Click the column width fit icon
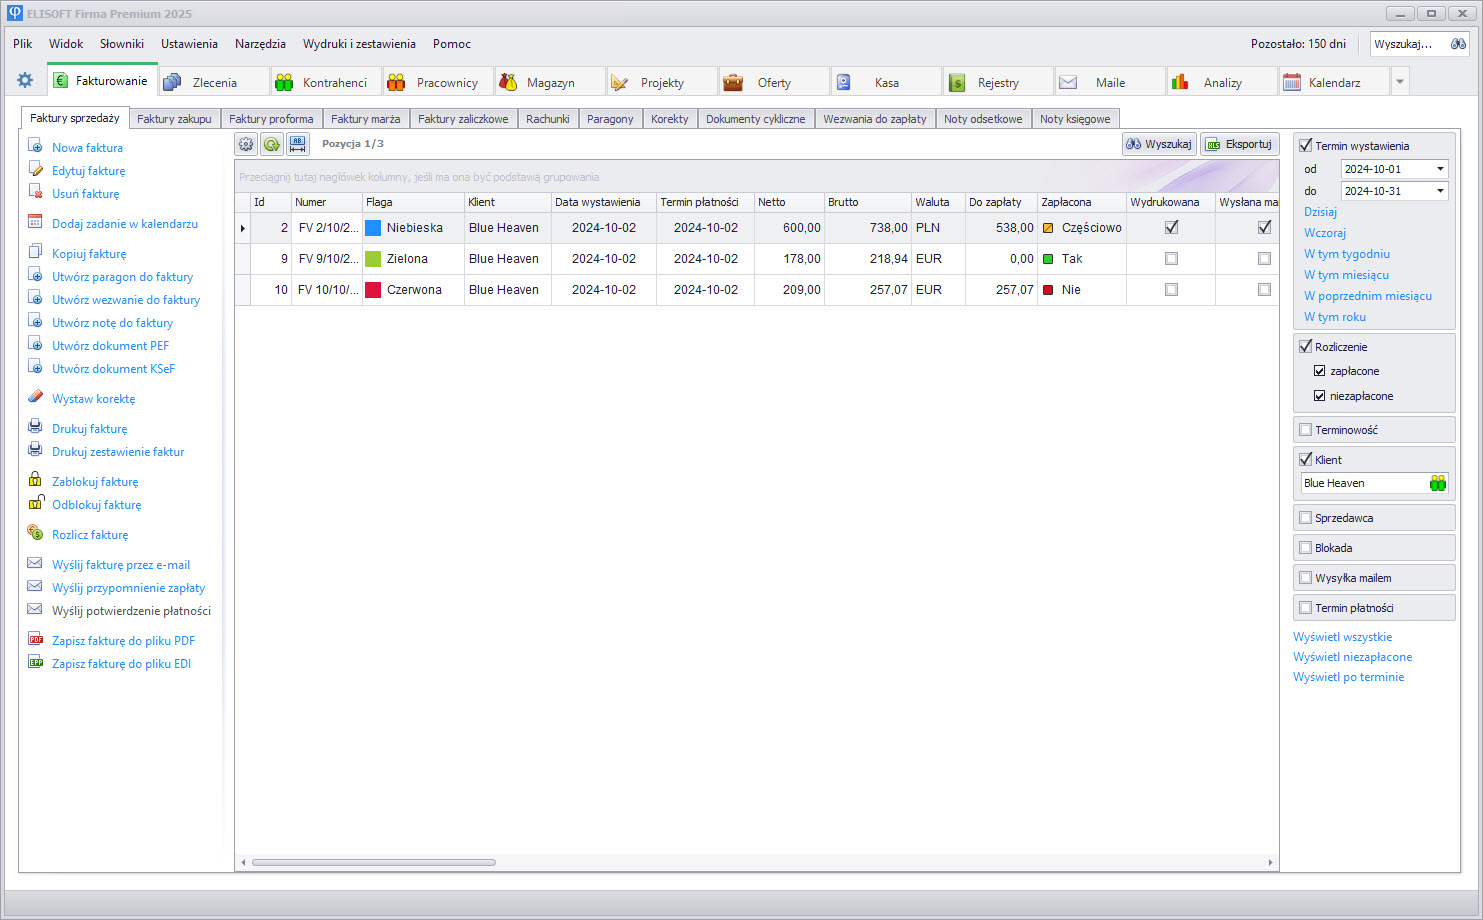 (297, 145)
